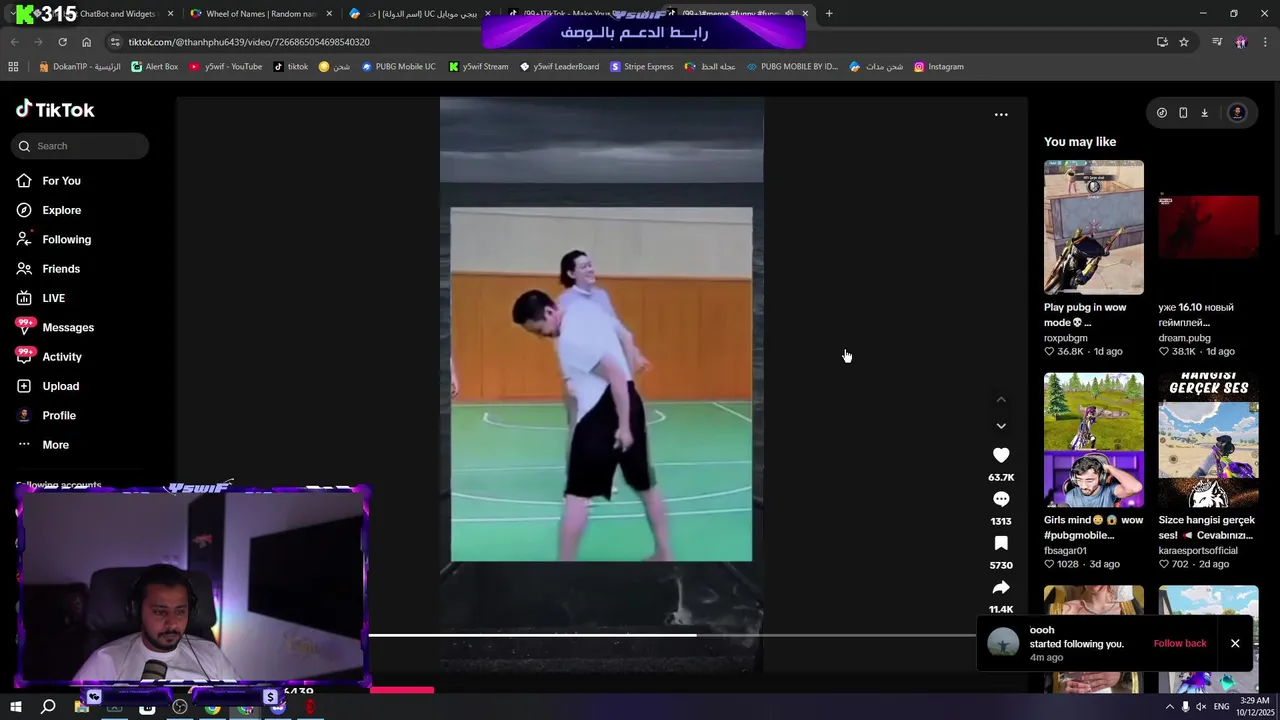Reload the page in browser toolbar
The image size is (1280, 720).
(x=62, y=42)
